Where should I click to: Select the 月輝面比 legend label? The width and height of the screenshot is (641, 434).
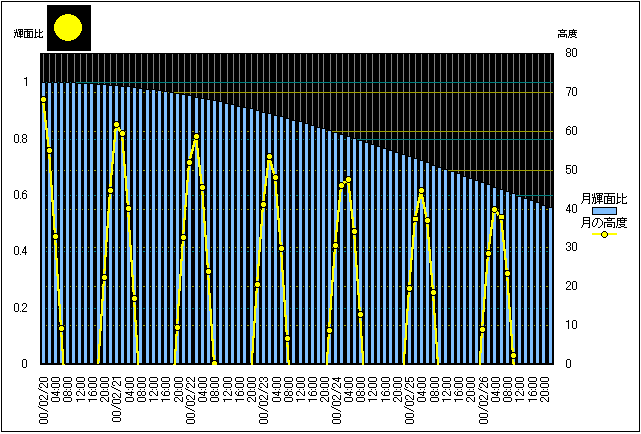(x=603, y=199)
